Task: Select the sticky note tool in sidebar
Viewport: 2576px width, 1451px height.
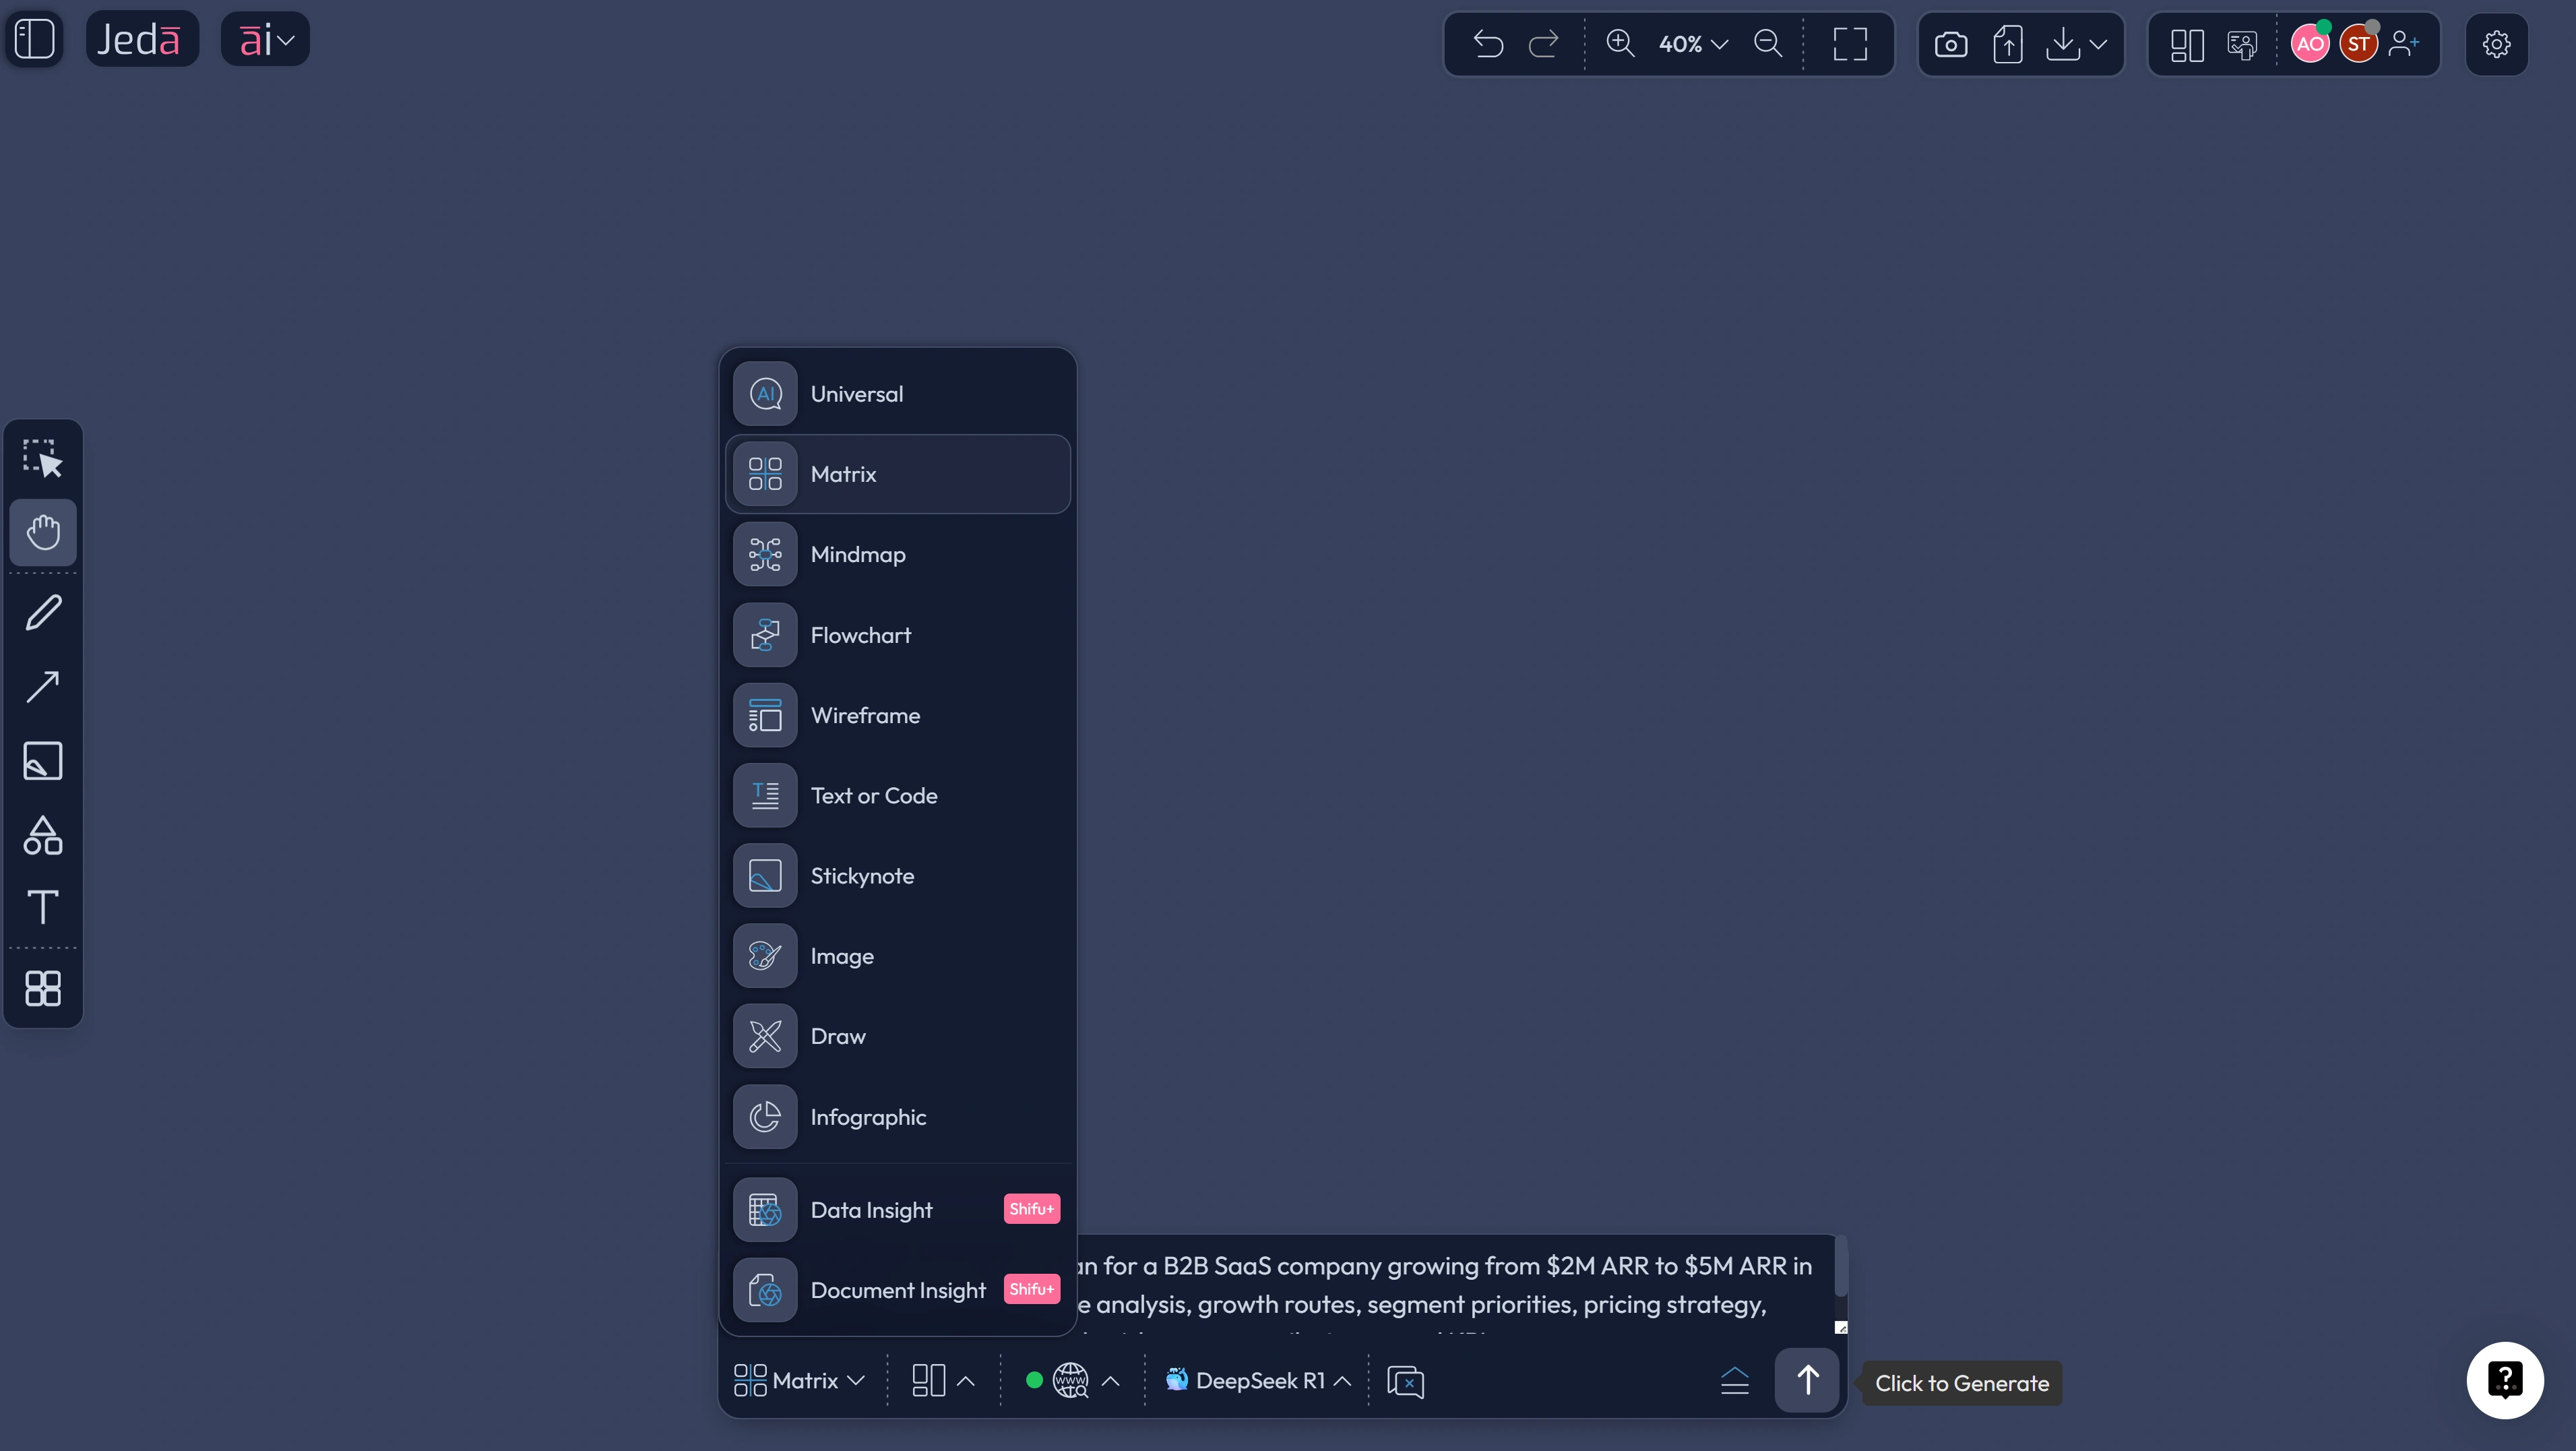Action: coord(43,761)
